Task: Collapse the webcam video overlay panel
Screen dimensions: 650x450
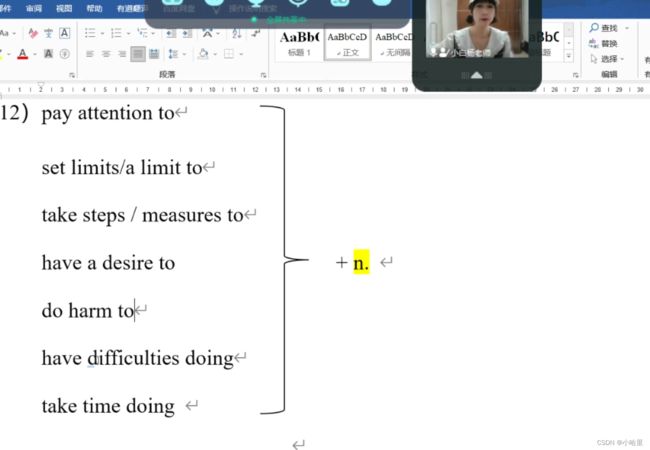Action: 477,75
